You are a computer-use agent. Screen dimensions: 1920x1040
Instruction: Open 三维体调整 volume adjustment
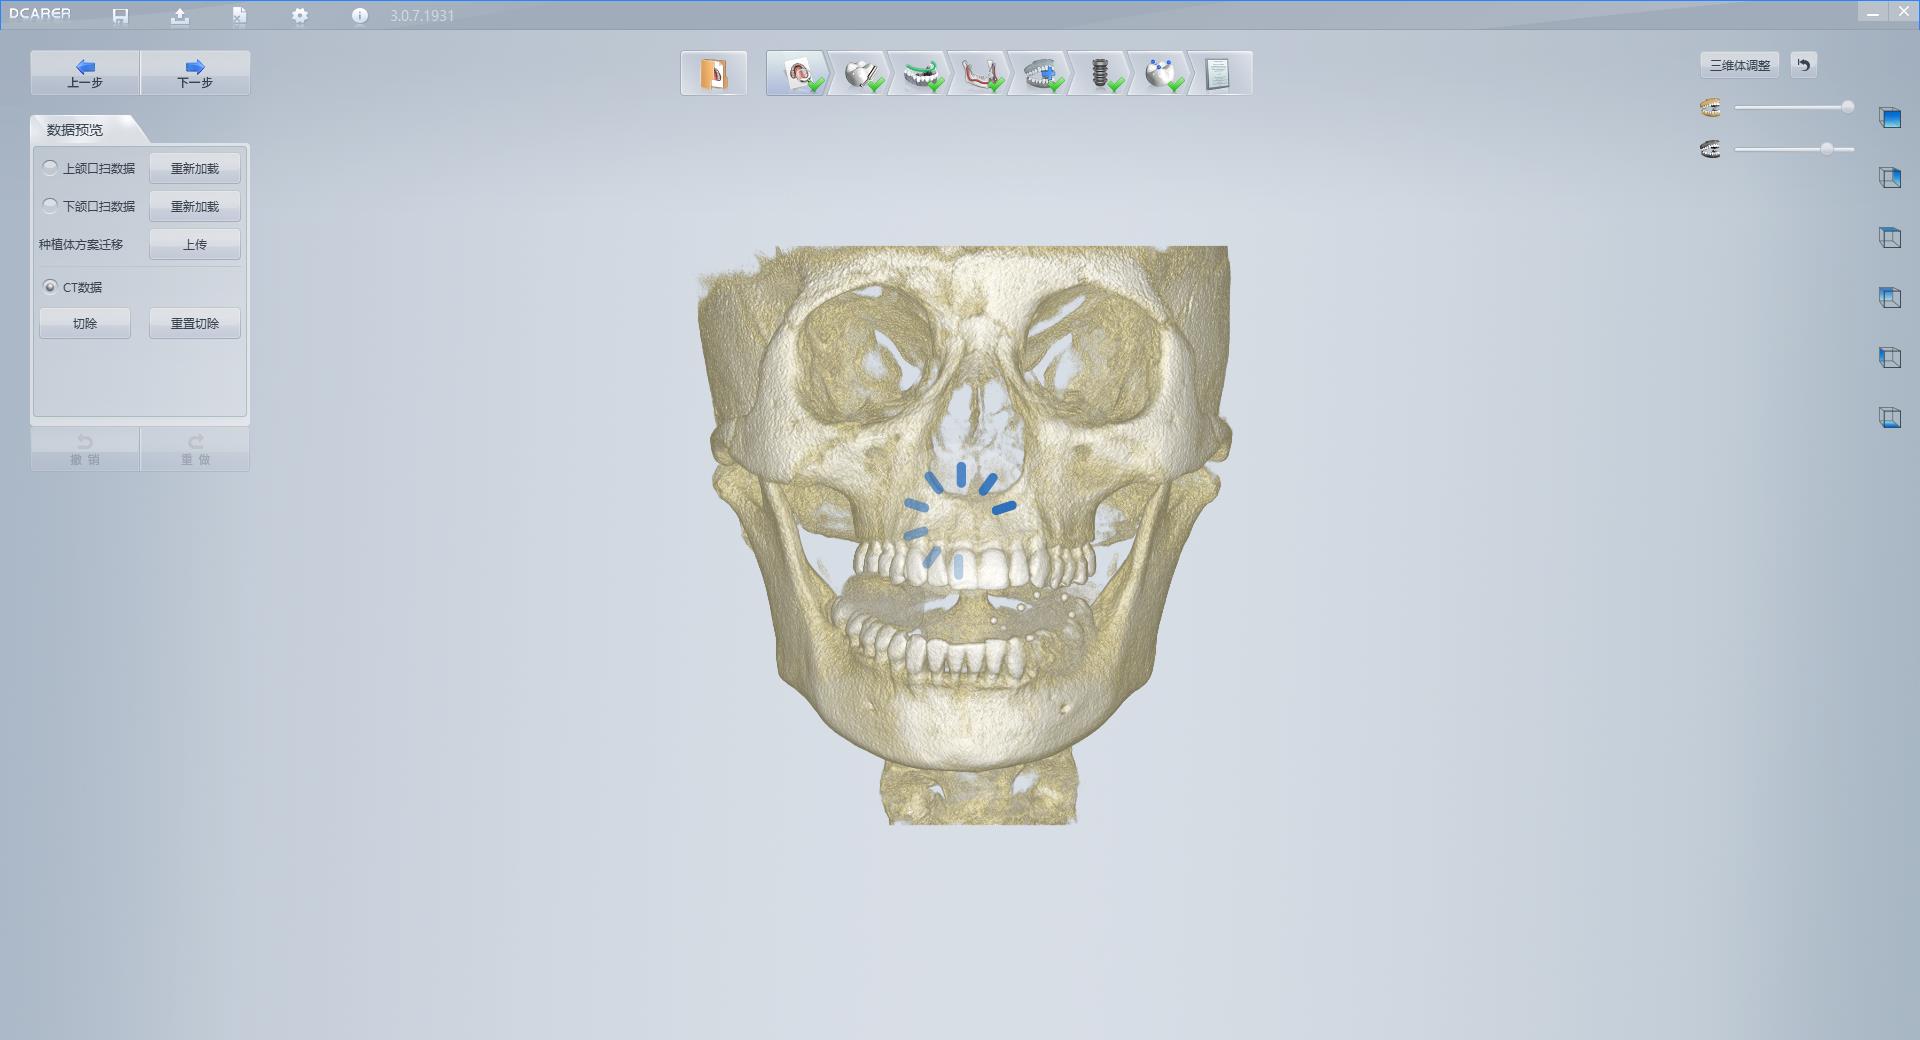[1739, 65]
